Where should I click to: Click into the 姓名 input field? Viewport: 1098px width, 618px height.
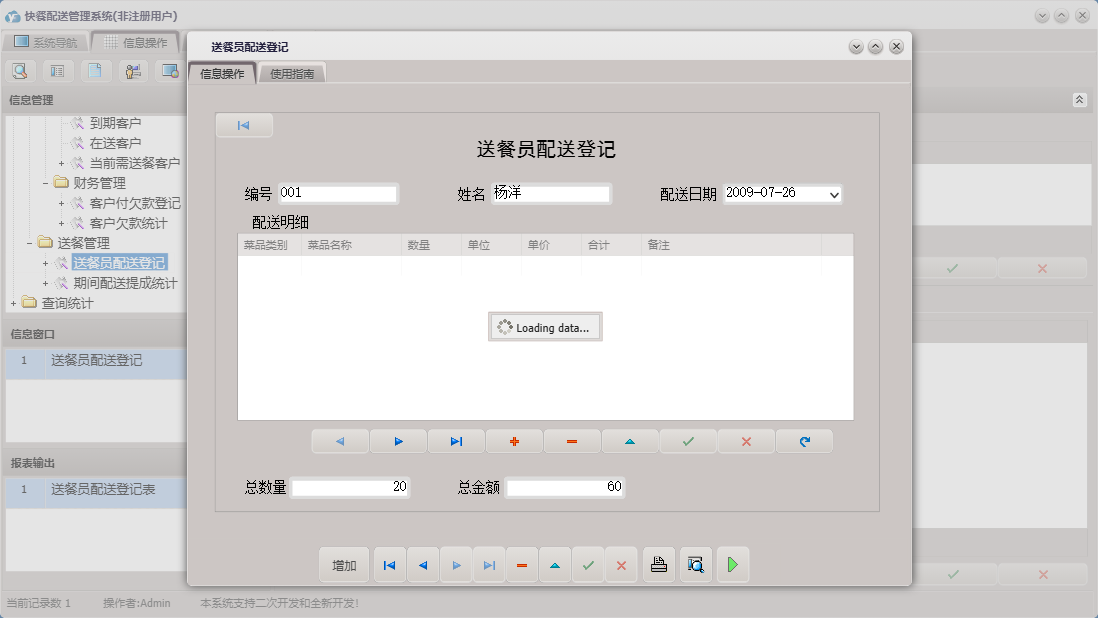tap(549, 194)
